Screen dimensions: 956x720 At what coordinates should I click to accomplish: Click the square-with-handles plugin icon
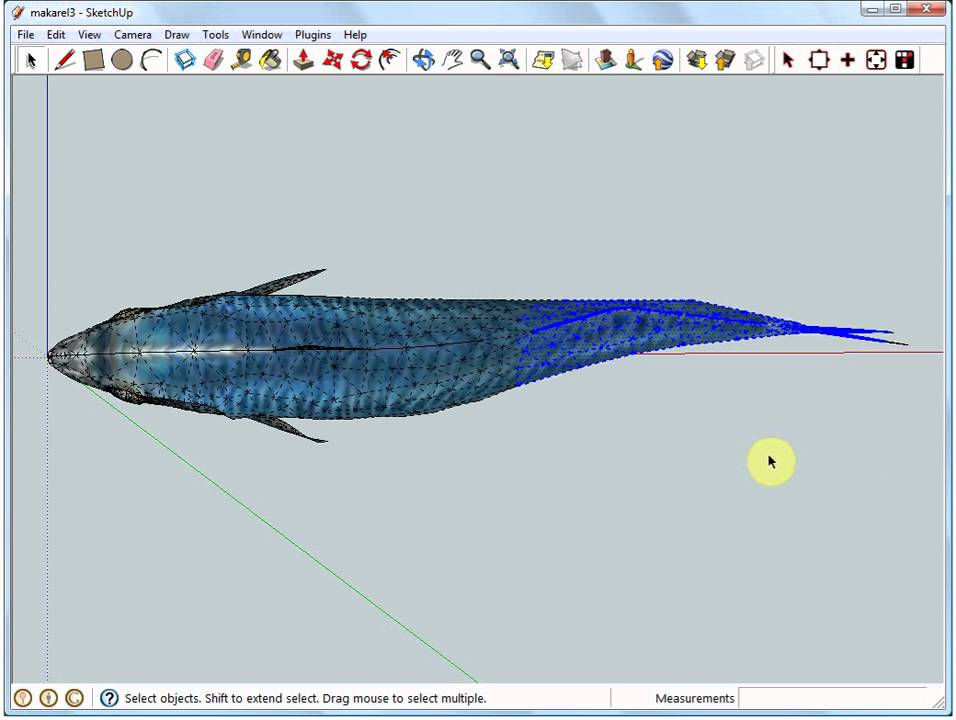[x=819, y=60]
